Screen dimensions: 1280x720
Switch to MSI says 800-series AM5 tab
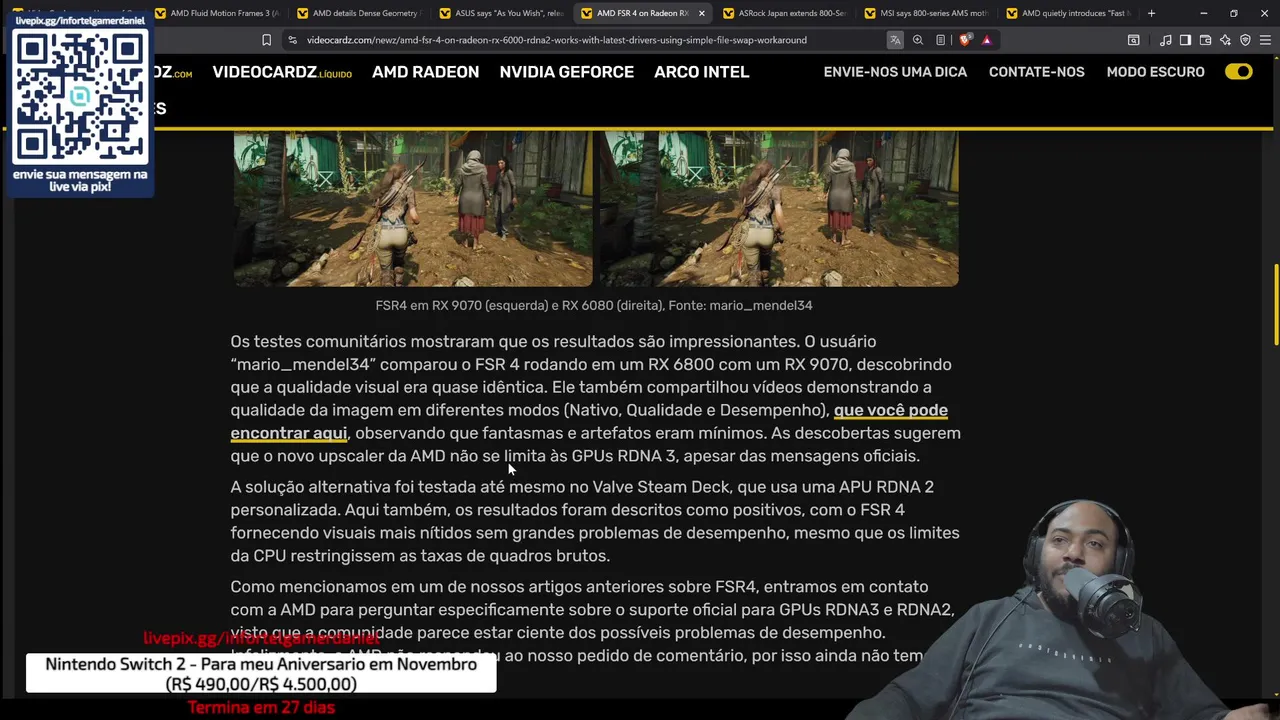pos(927,13)
